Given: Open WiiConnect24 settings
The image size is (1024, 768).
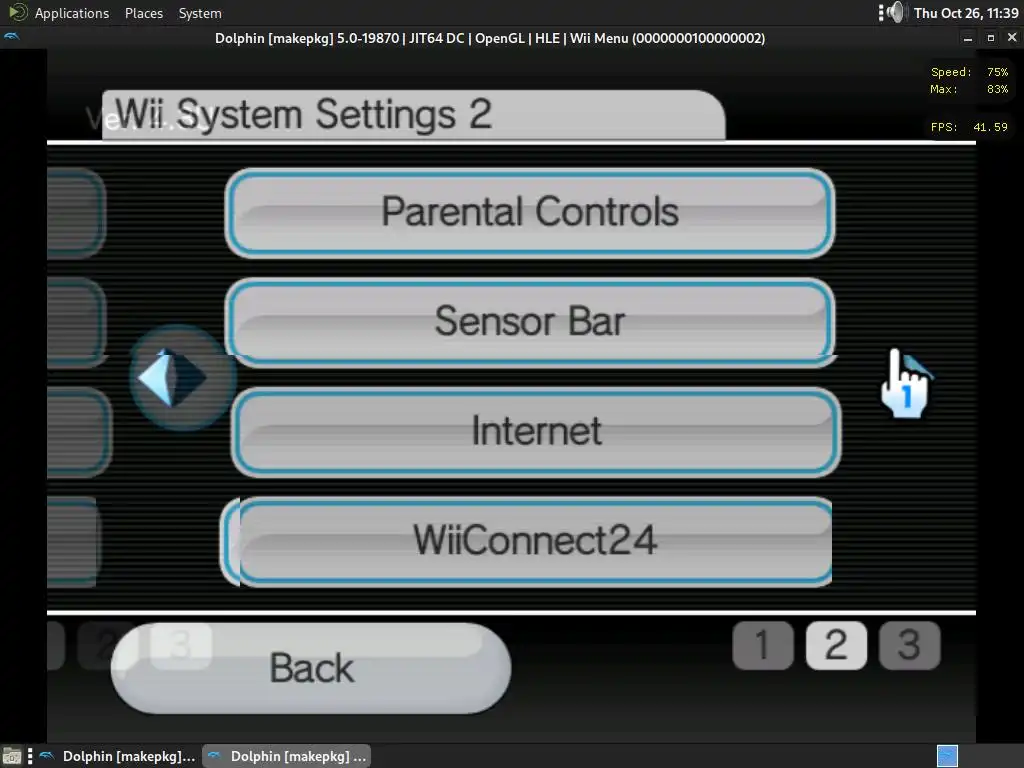Looking at the screenshot, I should (x=528, y=541).
